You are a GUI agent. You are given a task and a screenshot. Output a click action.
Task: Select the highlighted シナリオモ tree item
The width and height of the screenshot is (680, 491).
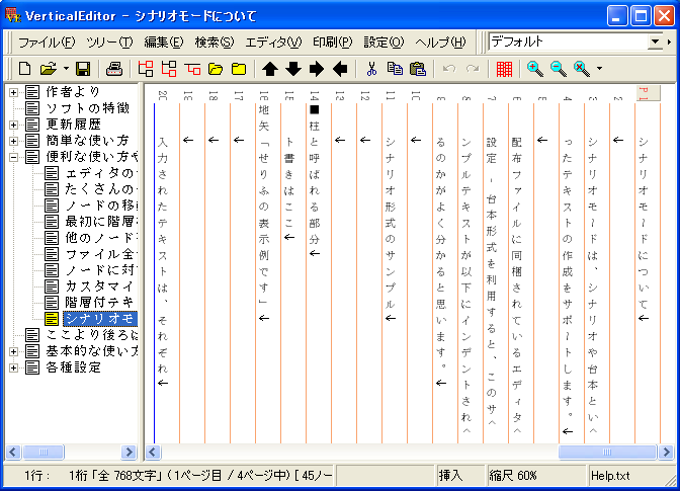point(101,319)
